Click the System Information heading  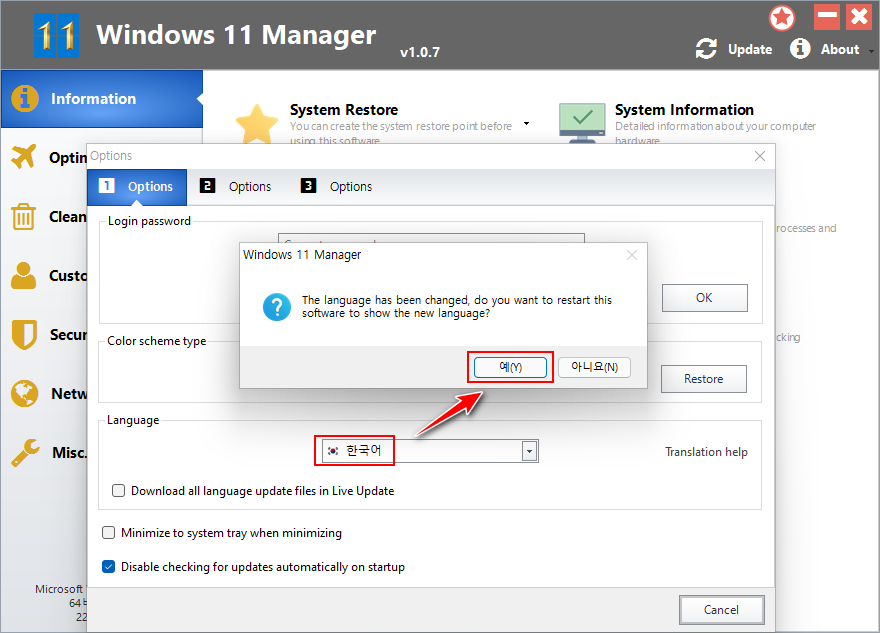pos(684,110)
